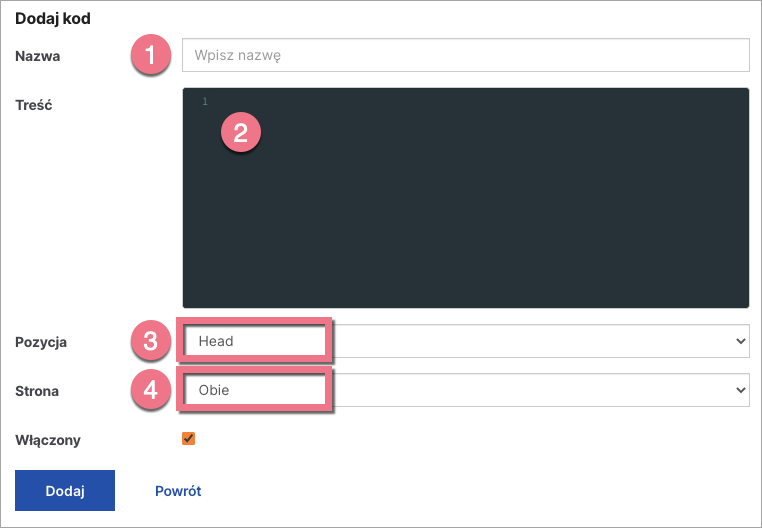This screenshot has height=528, width=762.
Task: Click the chevron arrow of the Strona select
Action: tap(740, 390)
